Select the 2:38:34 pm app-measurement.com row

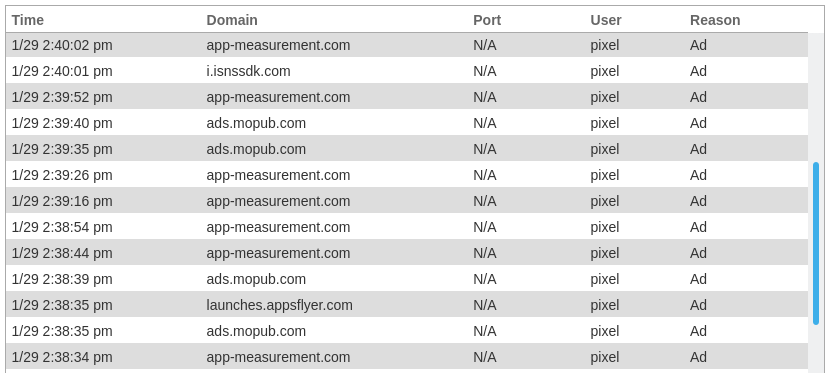point(407,357)
